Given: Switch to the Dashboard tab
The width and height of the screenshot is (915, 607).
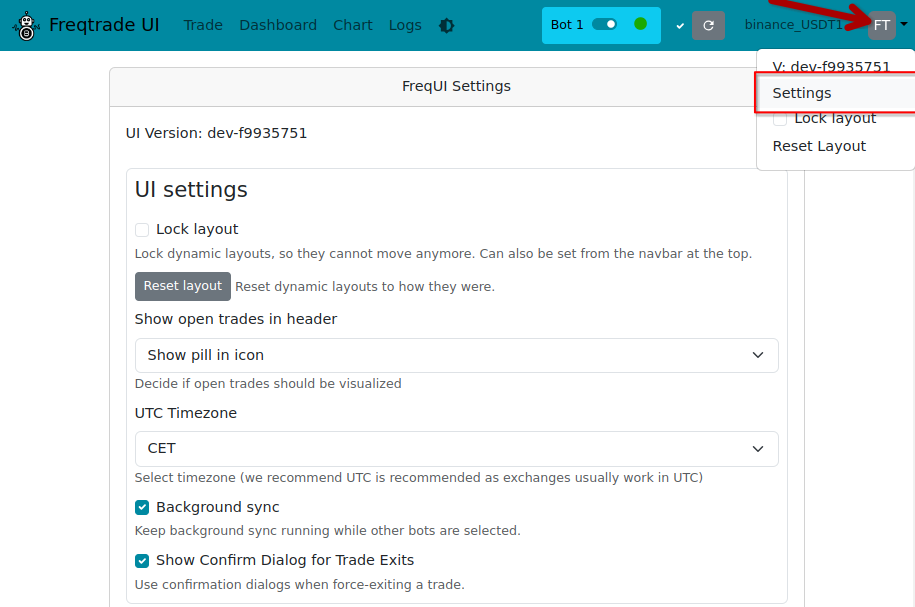Looking at the screenshot, I should 277,25.
